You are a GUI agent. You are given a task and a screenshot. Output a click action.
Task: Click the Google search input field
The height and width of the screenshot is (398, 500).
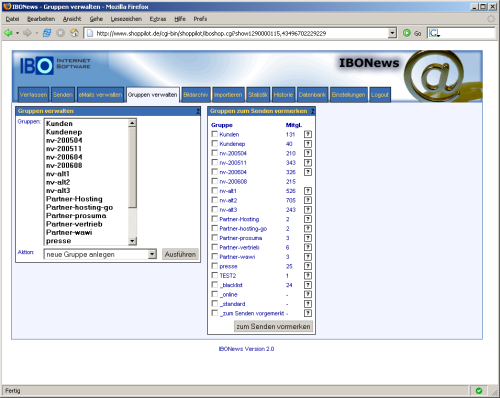(467, 33)
